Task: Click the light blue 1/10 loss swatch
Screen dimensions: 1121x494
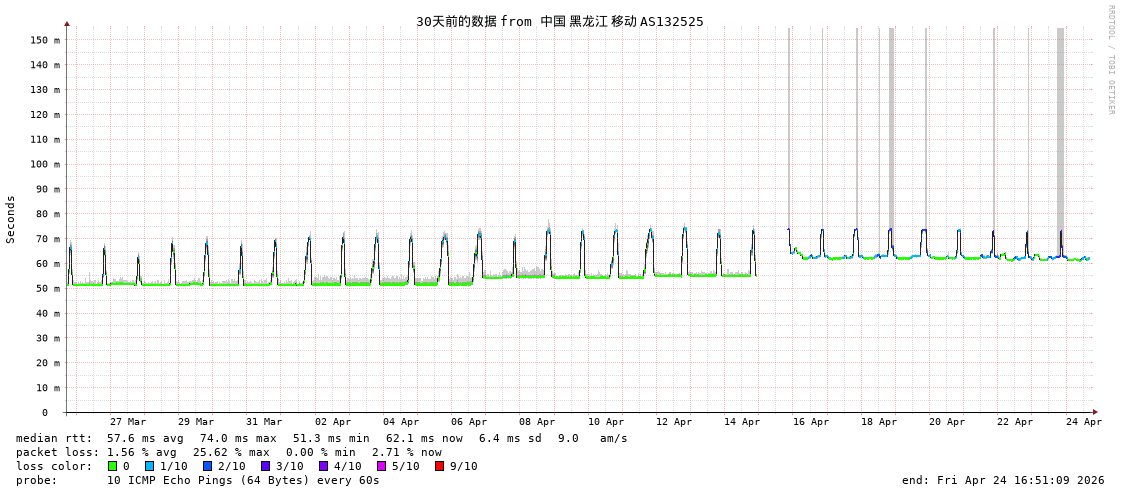Action: [x=150, y=466]
